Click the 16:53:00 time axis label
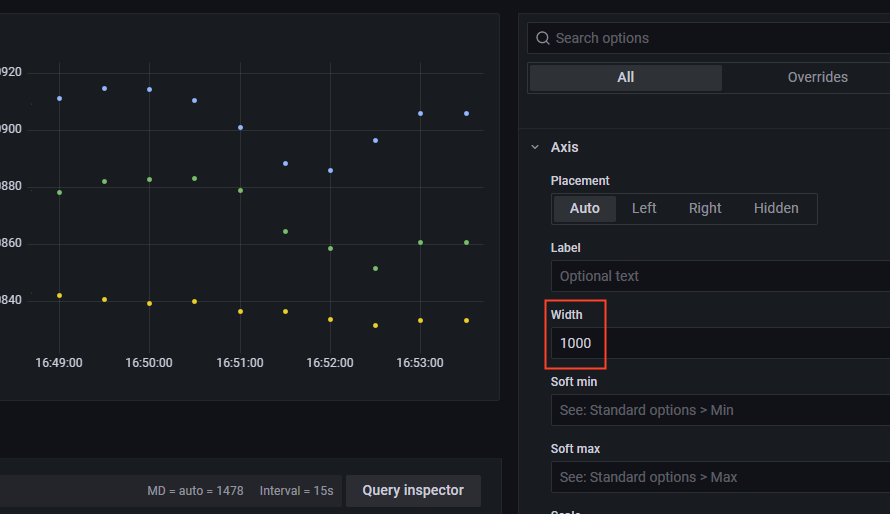Viewport: 890px width, 514px height. click(420, 363)
